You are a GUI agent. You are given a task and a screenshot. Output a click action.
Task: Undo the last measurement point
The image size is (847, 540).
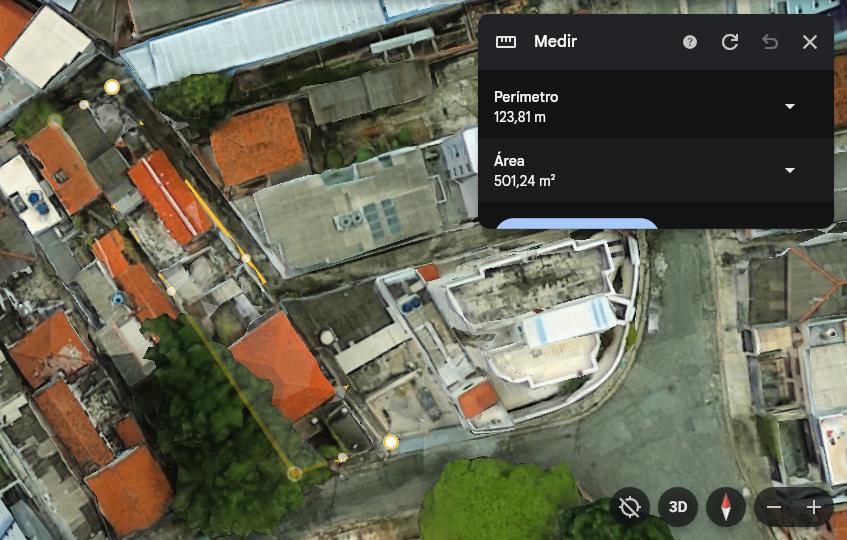point(770,42)
